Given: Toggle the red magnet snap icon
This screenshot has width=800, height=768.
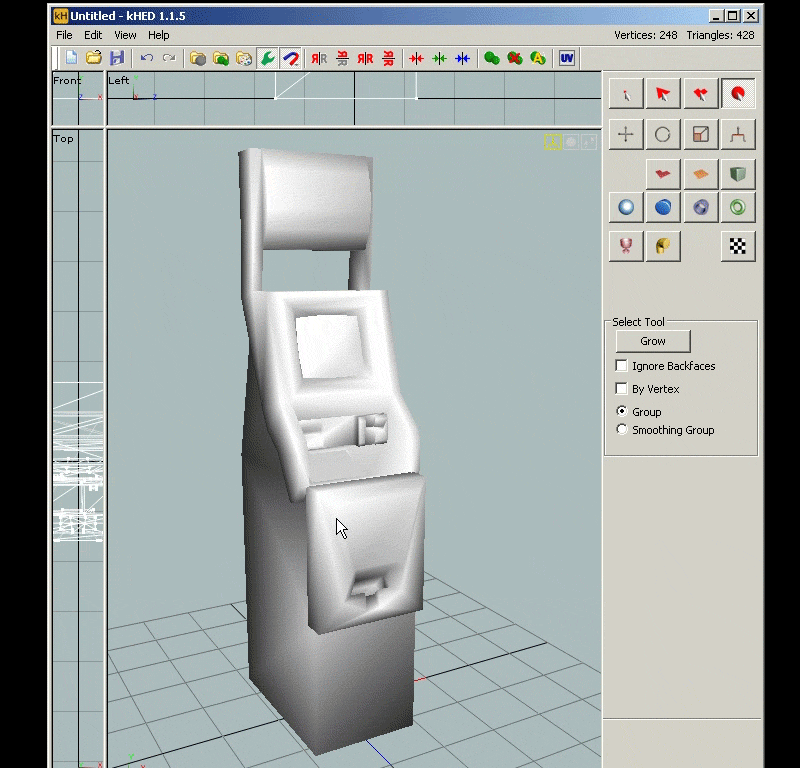Looking at the screenshot, I should [291, 58].
